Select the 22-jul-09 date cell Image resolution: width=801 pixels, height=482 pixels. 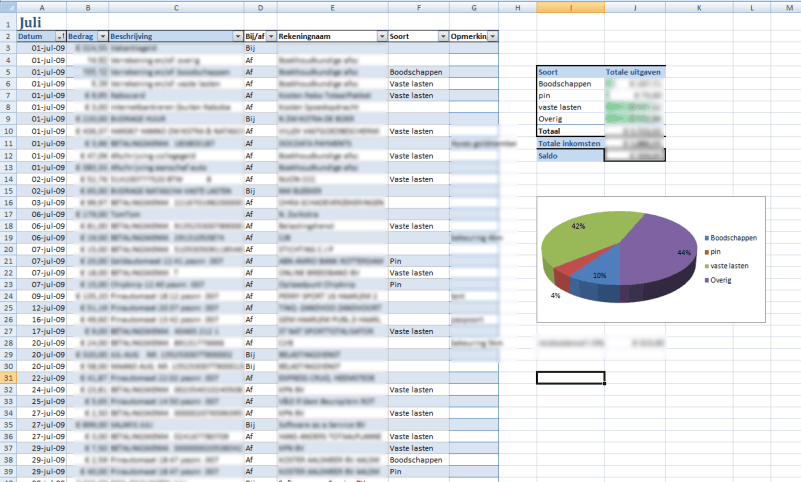tap(41, 378)
